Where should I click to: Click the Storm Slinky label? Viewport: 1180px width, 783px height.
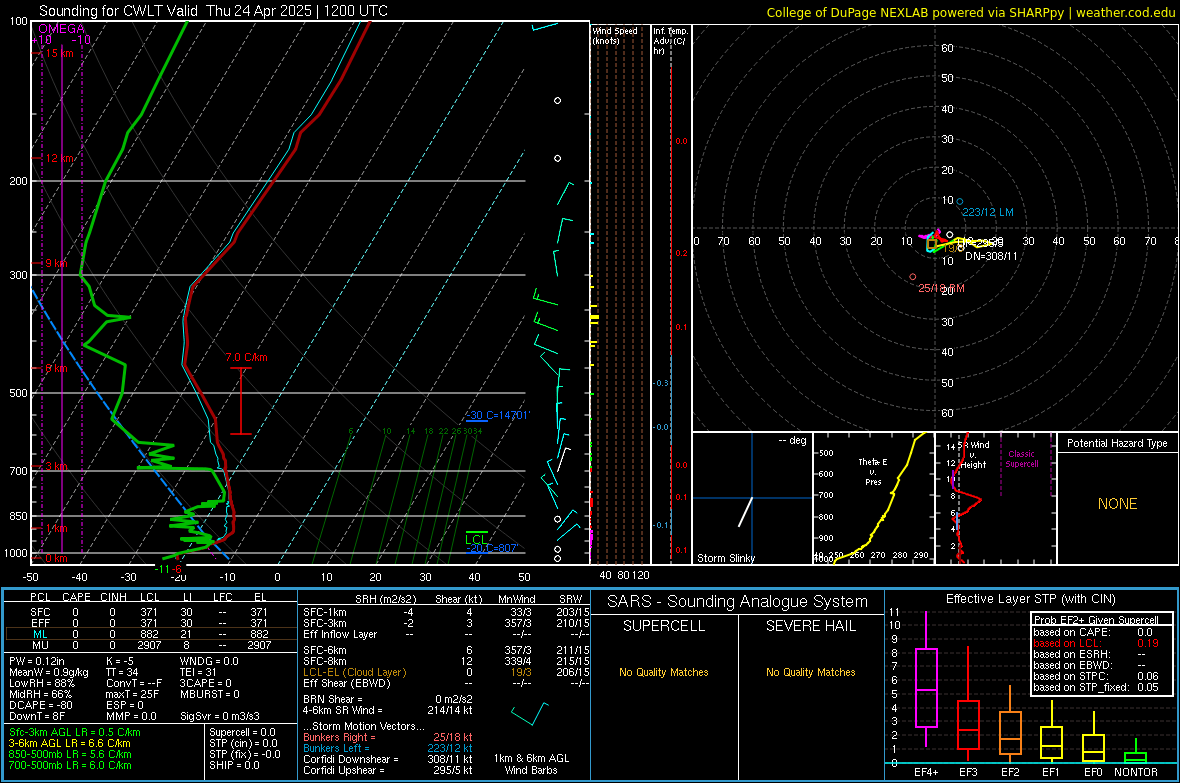pos(725,558)
